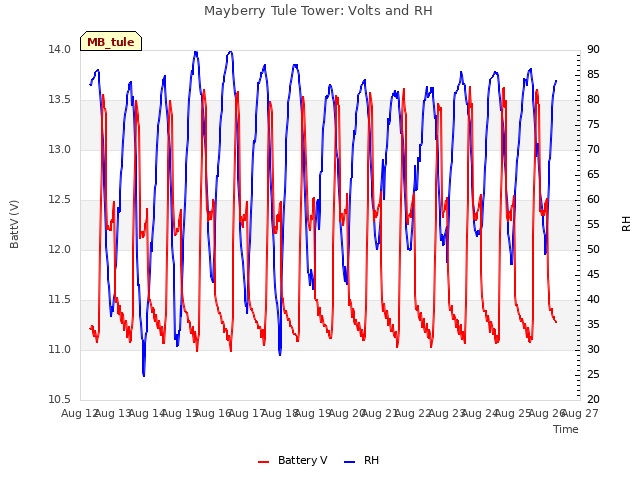Click the BattV (V) axis label

coord(14,224)
